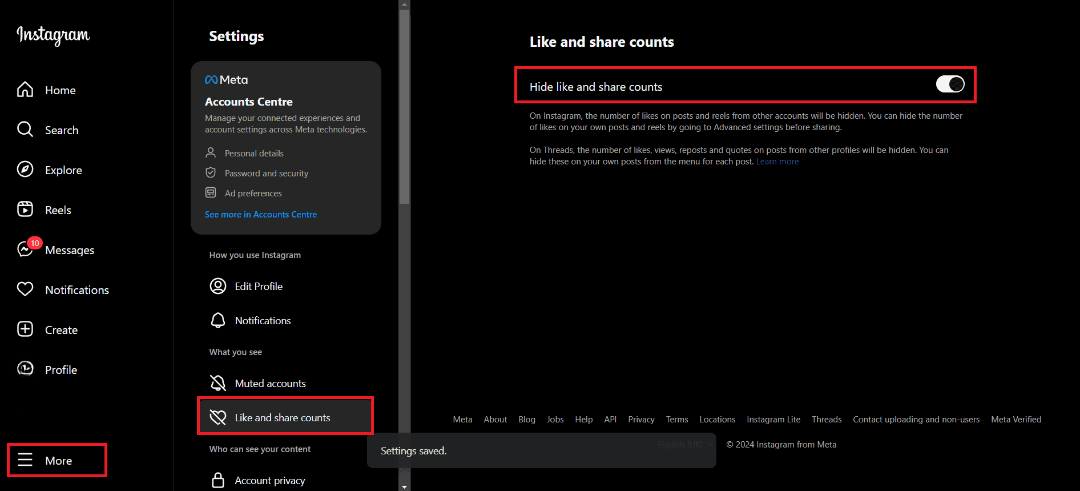
Task: Click the Privacy footer link
Action: pyautogui.click(x=641, y=419)
